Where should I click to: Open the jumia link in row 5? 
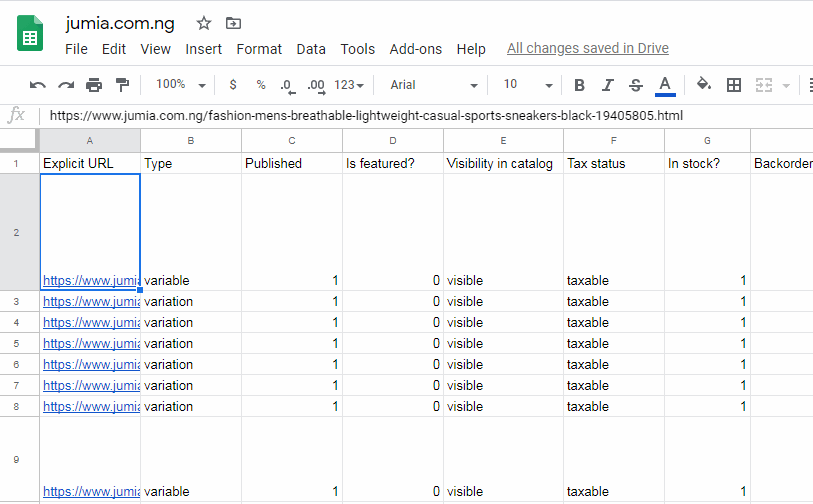coord(91,344)
